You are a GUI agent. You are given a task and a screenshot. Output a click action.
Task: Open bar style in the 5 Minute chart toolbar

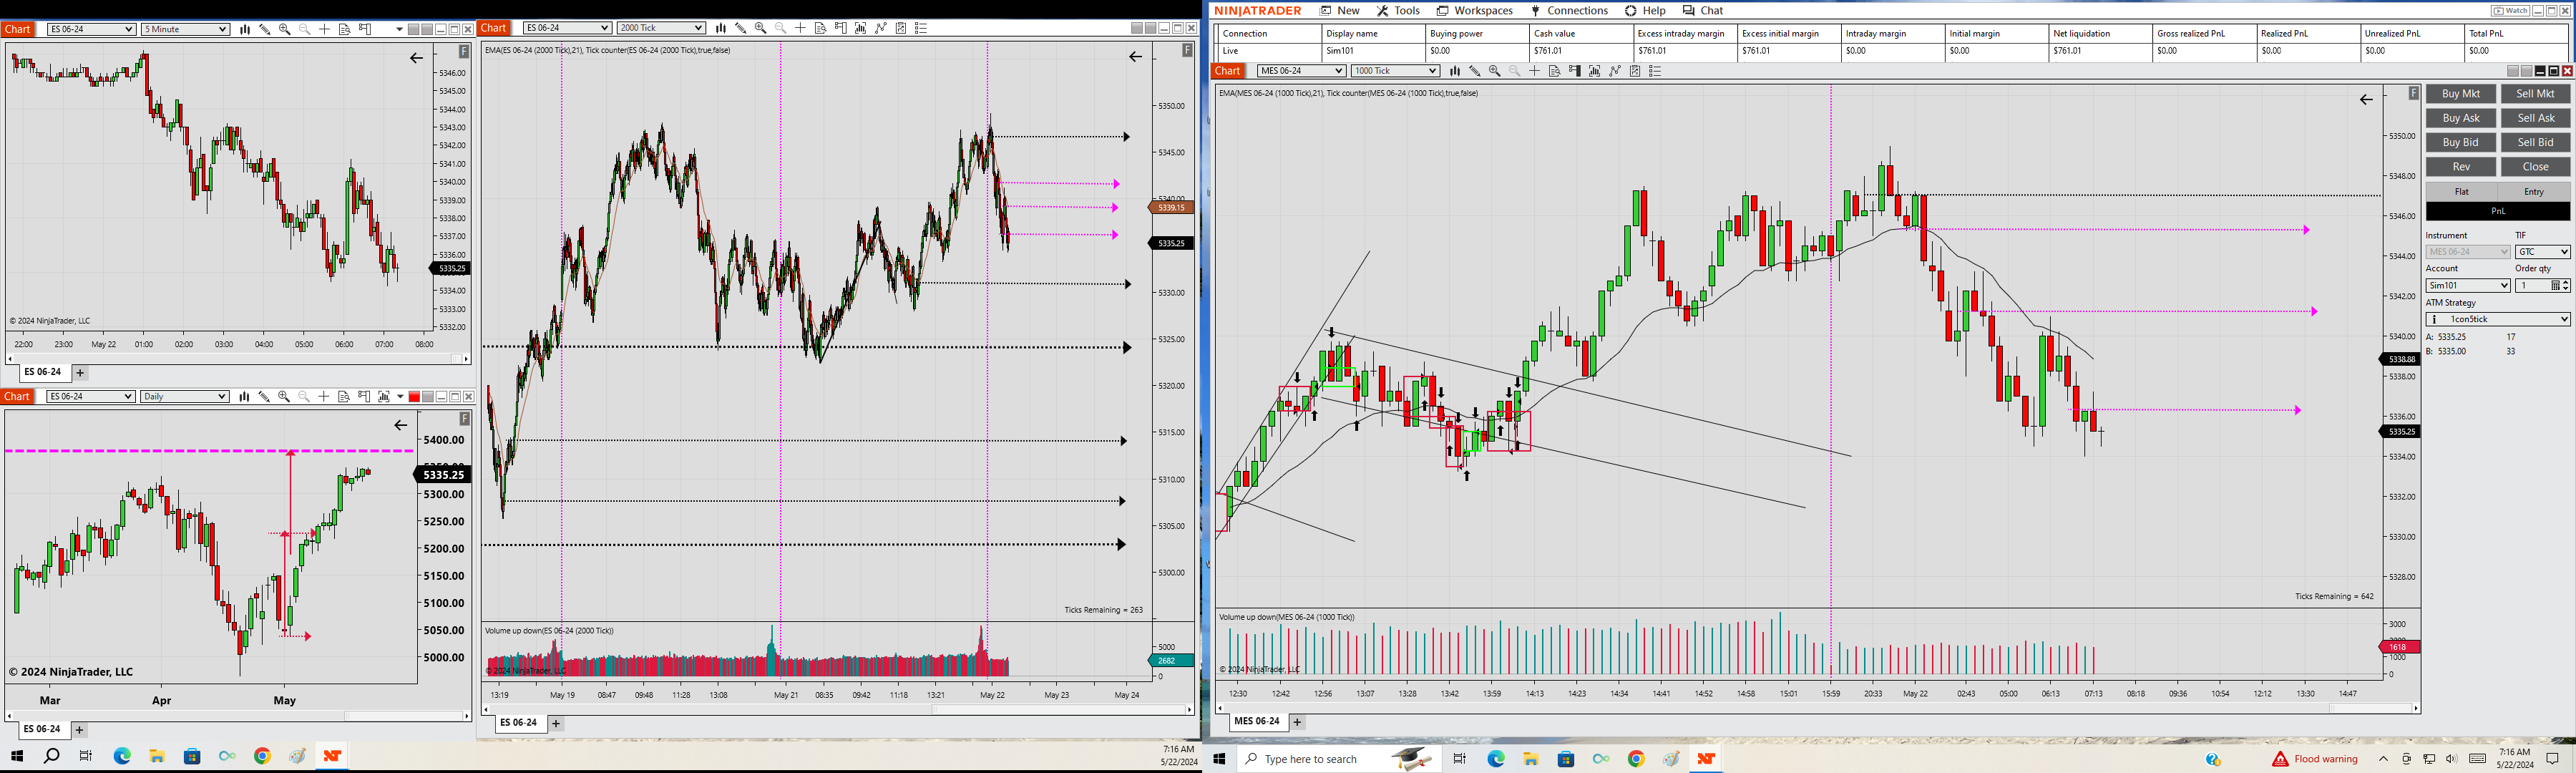(x=245, y=29)
